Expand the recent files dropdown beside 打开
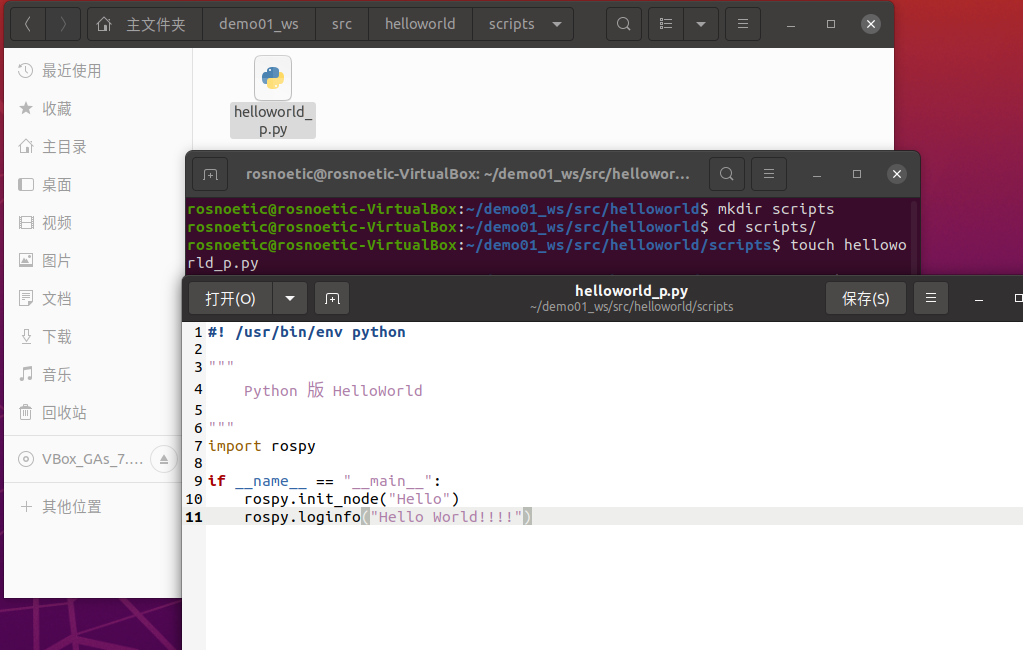 (290, 299)
